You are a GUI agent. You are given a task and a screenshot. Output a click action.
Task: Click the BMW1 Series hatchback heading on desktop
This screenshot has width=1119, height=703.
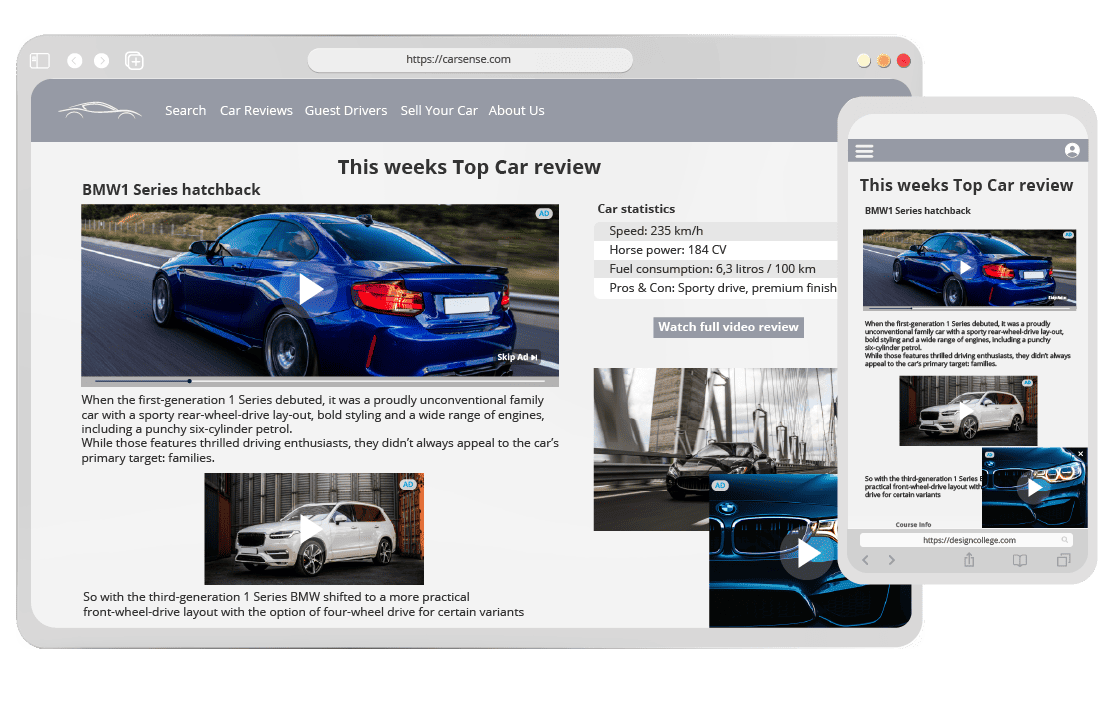coord(171,190)
